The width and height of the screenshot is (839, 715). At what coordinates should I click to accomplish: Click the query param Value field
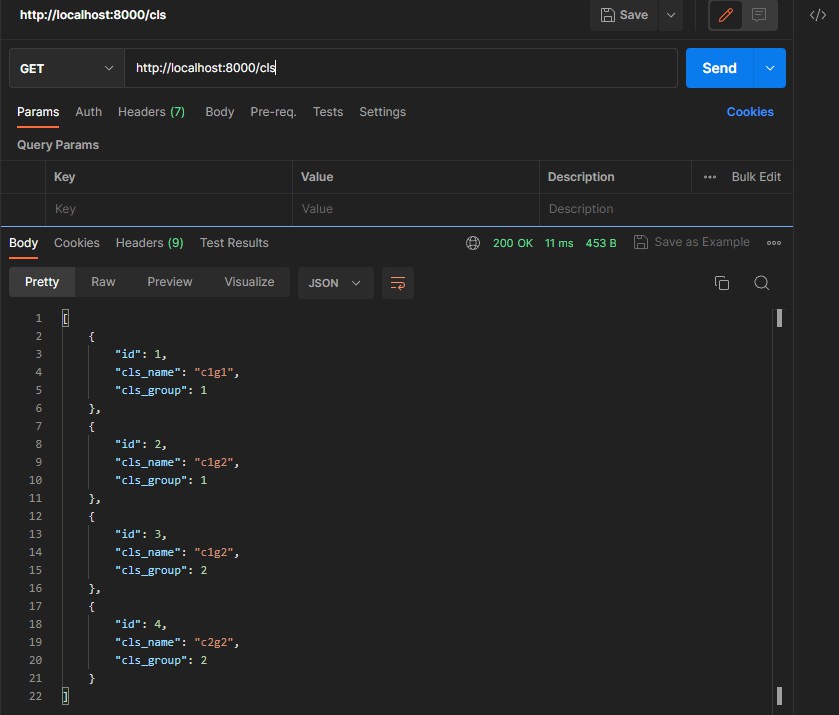click(x=416, y=209)
